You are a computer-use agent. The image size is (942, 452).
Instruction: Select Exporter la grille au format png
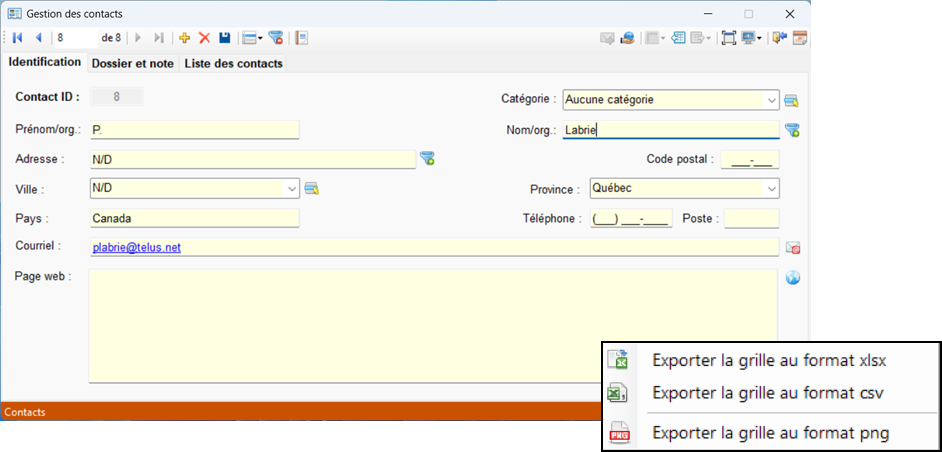(x=770, y=433)
